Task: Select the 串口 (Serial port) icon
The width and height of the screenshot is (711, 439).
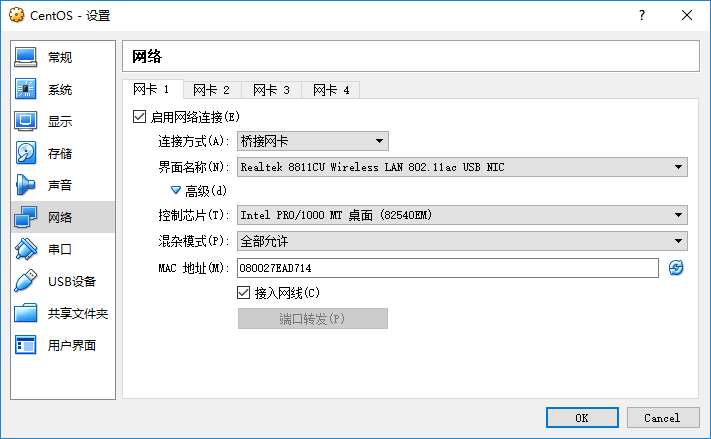Action: (26, 249)
